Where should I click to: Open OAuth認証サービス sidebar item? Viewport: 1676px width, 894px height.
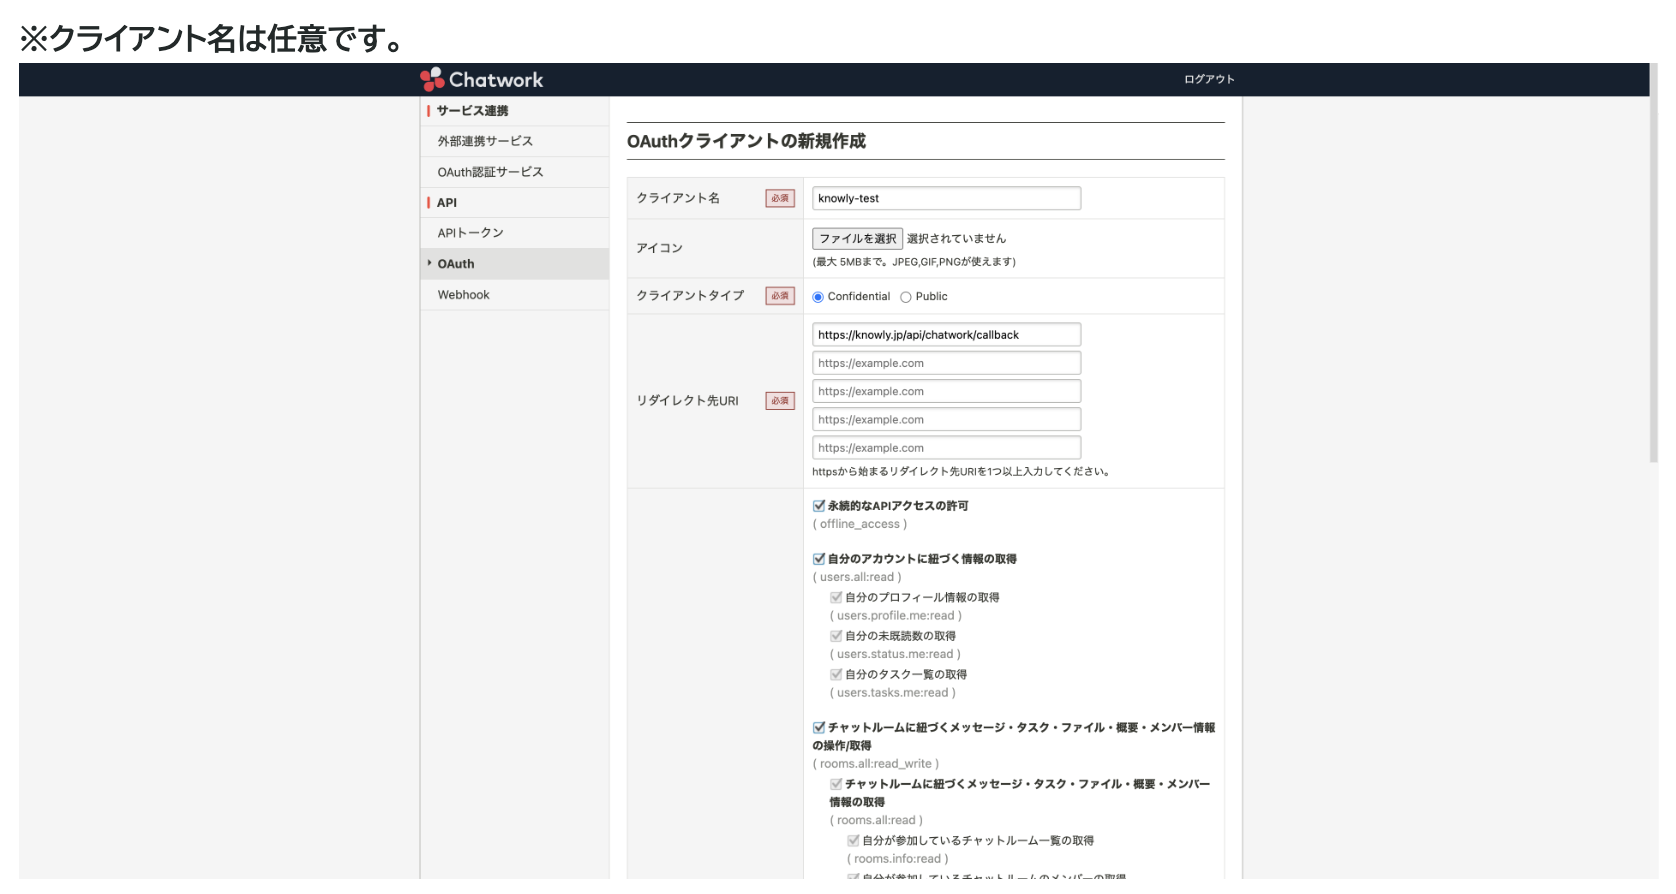(x=490, y=172)
